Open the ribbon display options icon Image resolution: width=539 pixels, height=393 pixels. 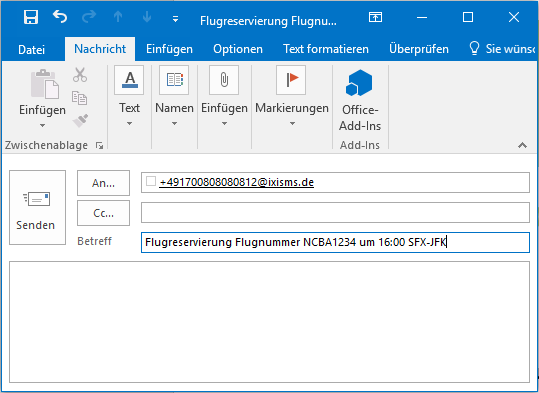(375, 17)
